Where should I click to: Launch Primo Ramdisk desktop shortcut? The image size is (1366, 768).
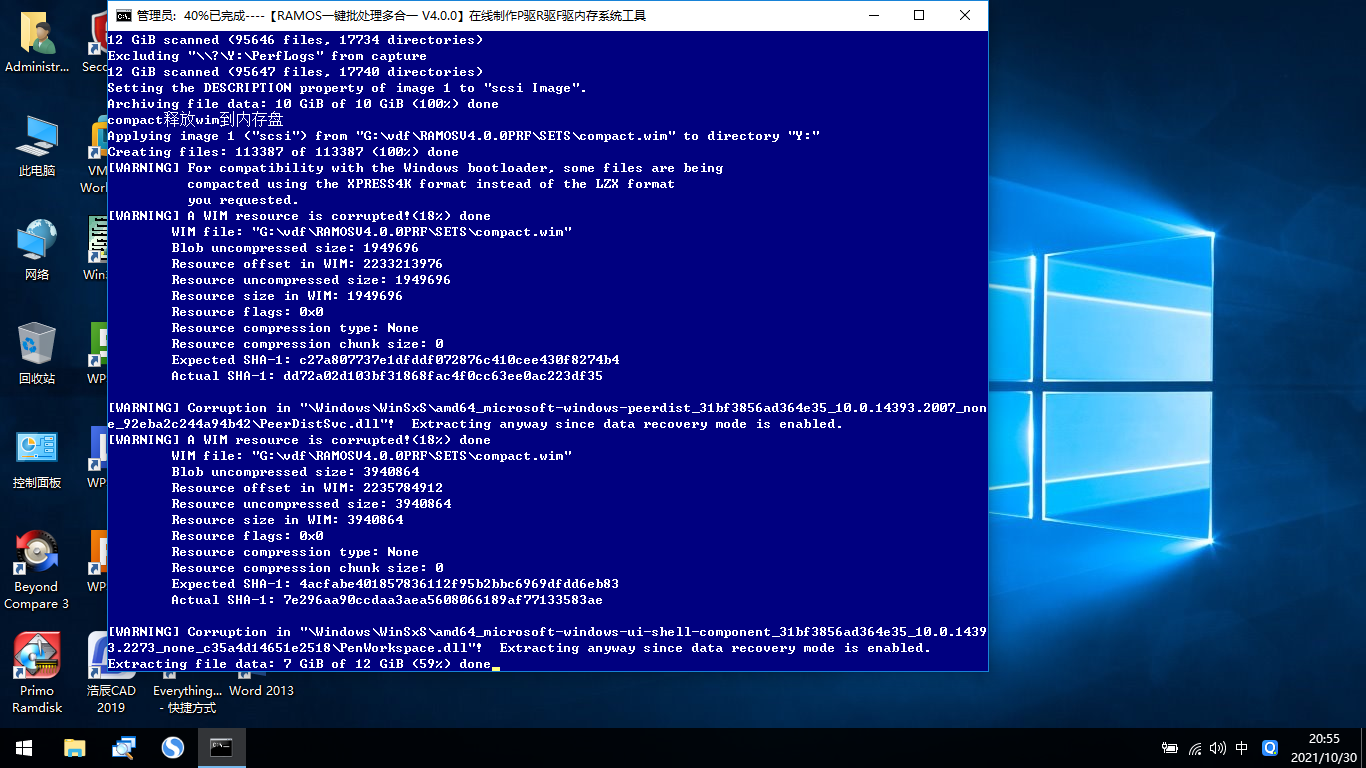tap(37, 664)
